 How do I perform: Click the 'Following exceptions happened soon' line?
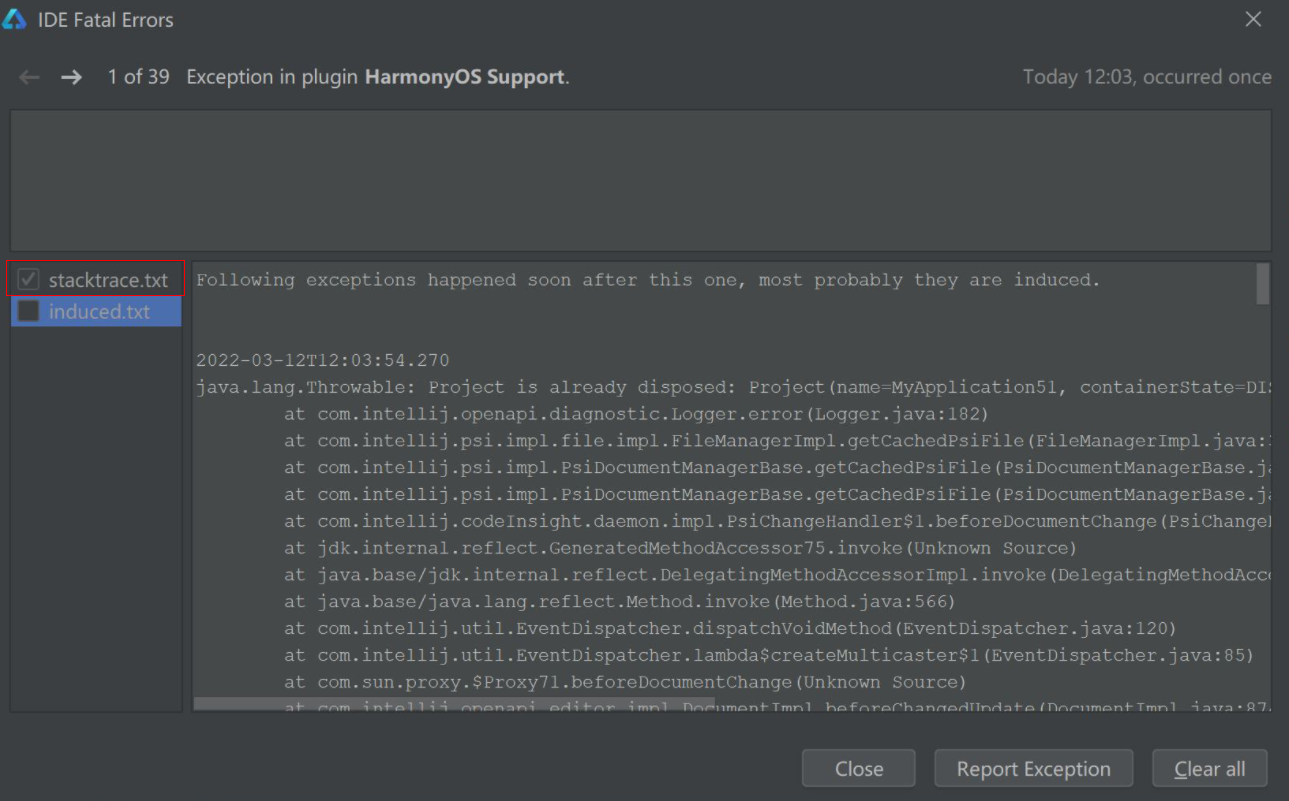coord(648,280)
